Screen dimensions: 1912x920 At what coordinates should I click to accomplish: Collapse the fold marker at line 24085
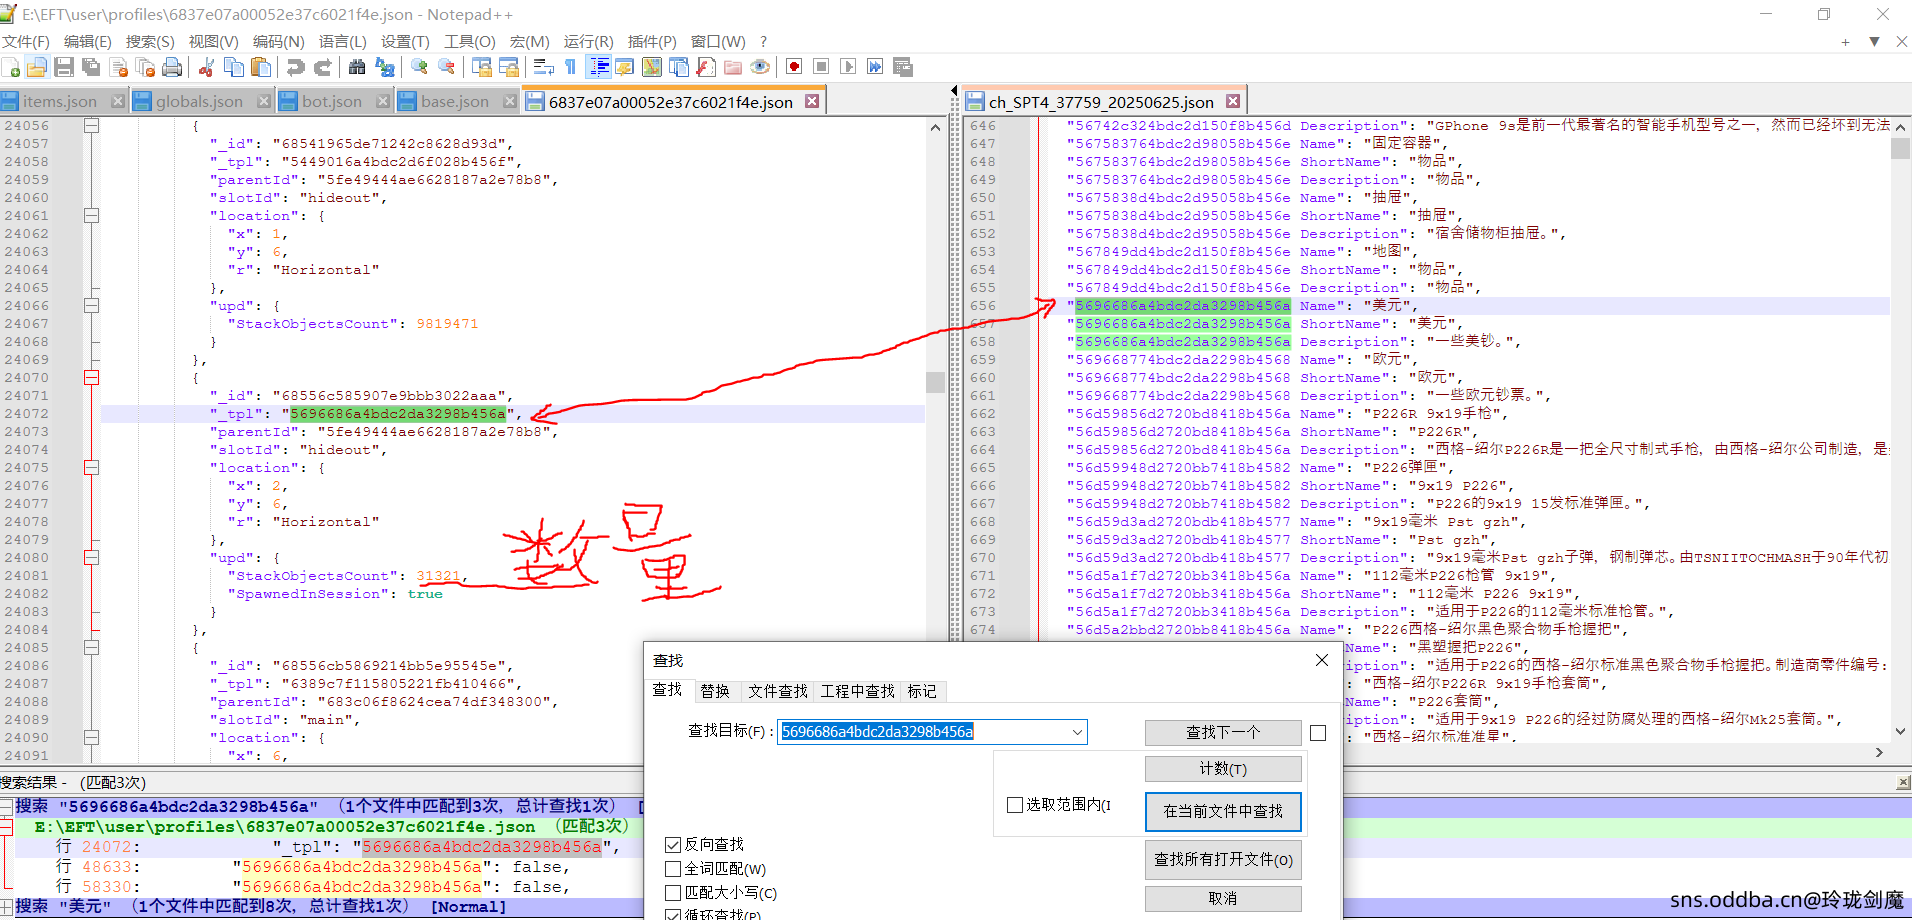[91, 648]
